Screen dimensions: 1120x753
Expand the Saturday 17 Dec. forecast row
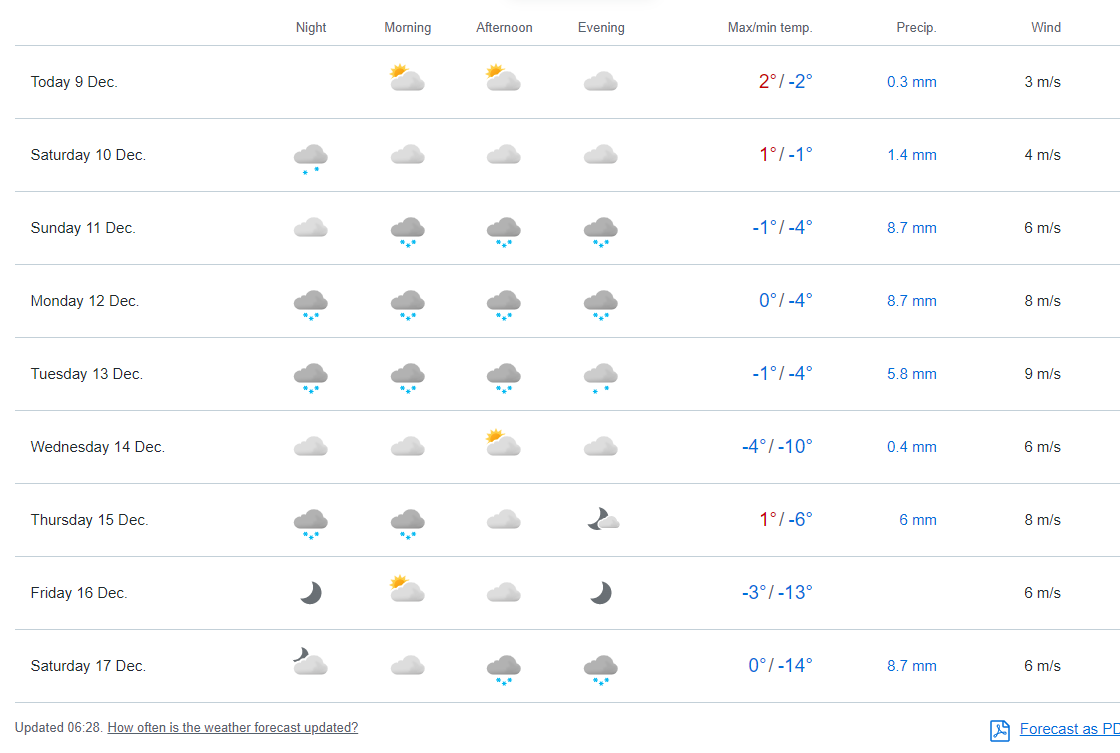(88, 666)
